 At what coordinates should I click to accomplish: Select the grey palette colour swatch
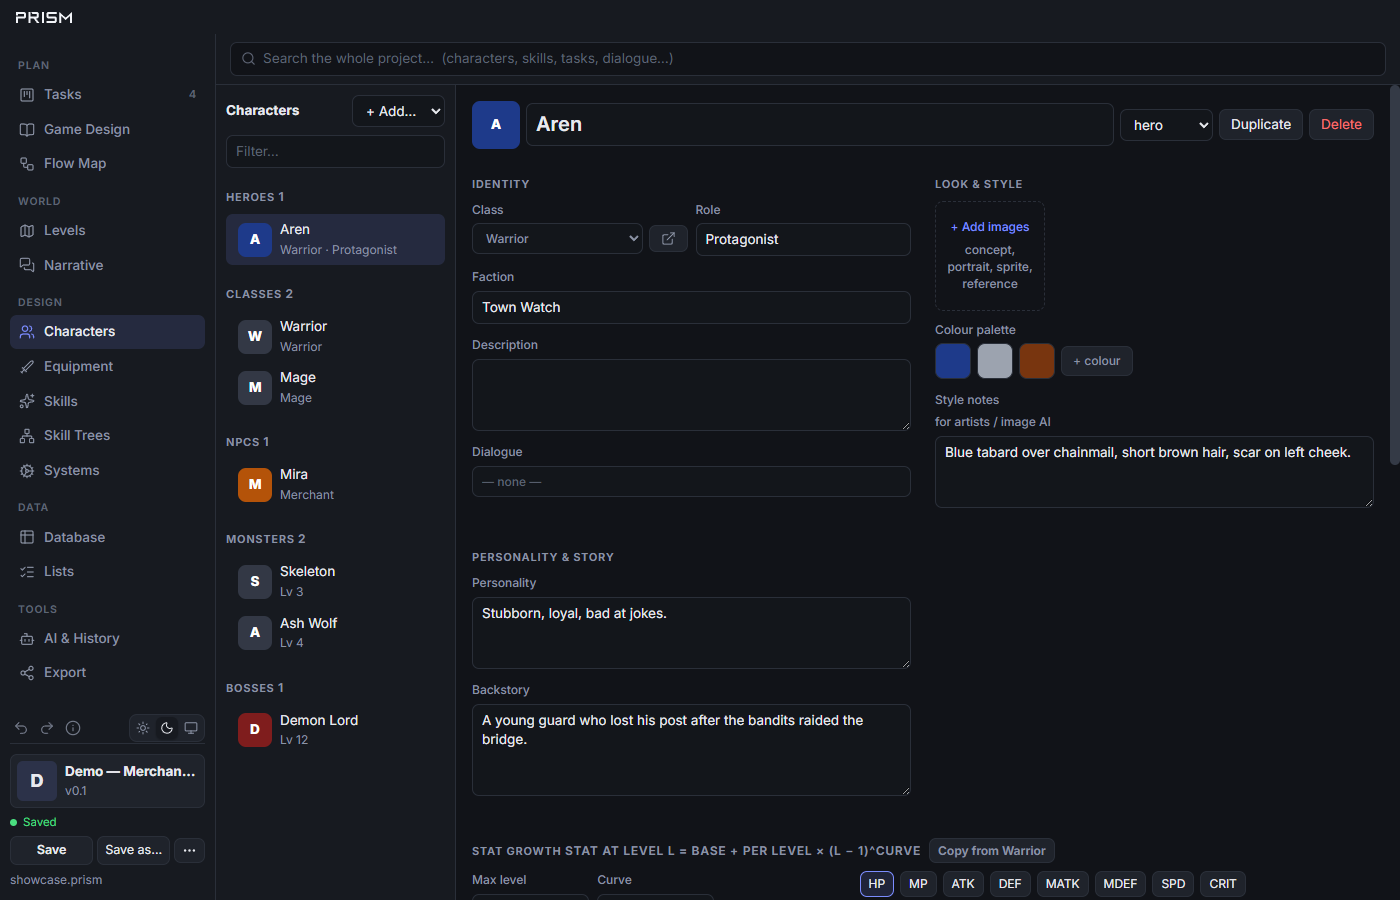(x=995, y=361)
